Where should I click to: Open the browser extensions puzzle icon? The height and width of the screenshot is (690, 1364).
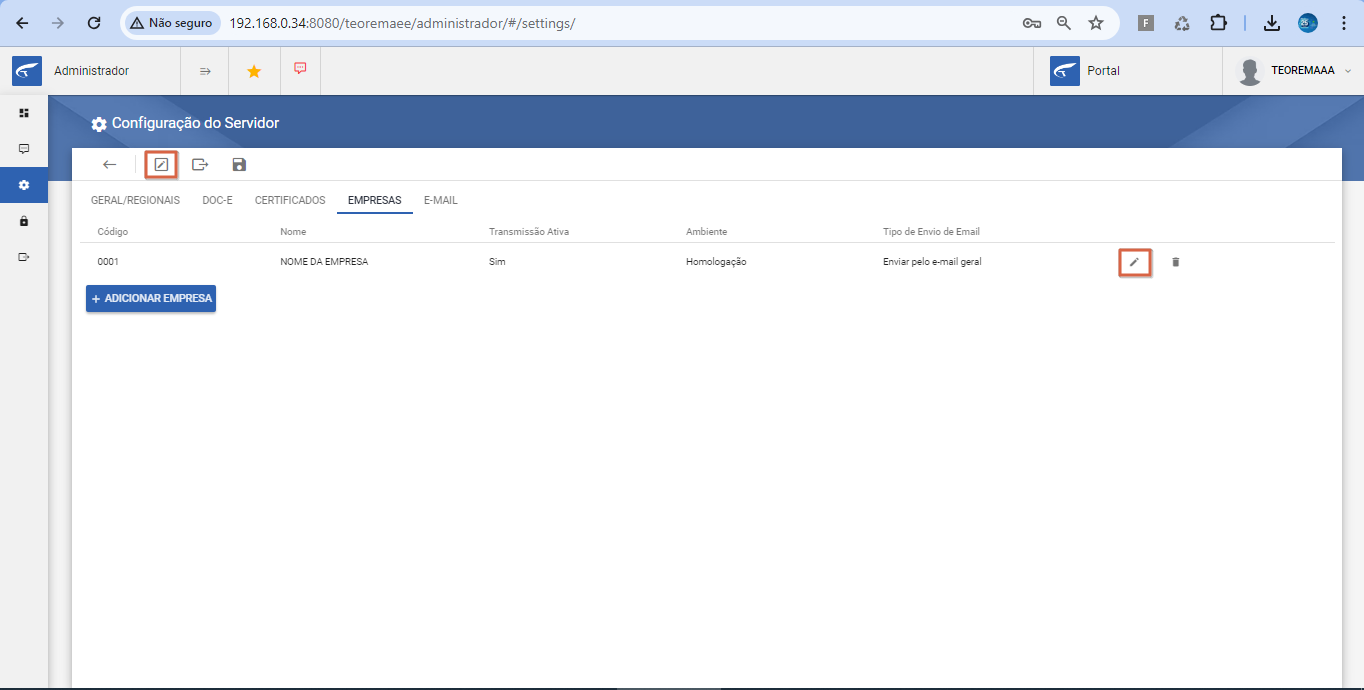point(1218,23)
